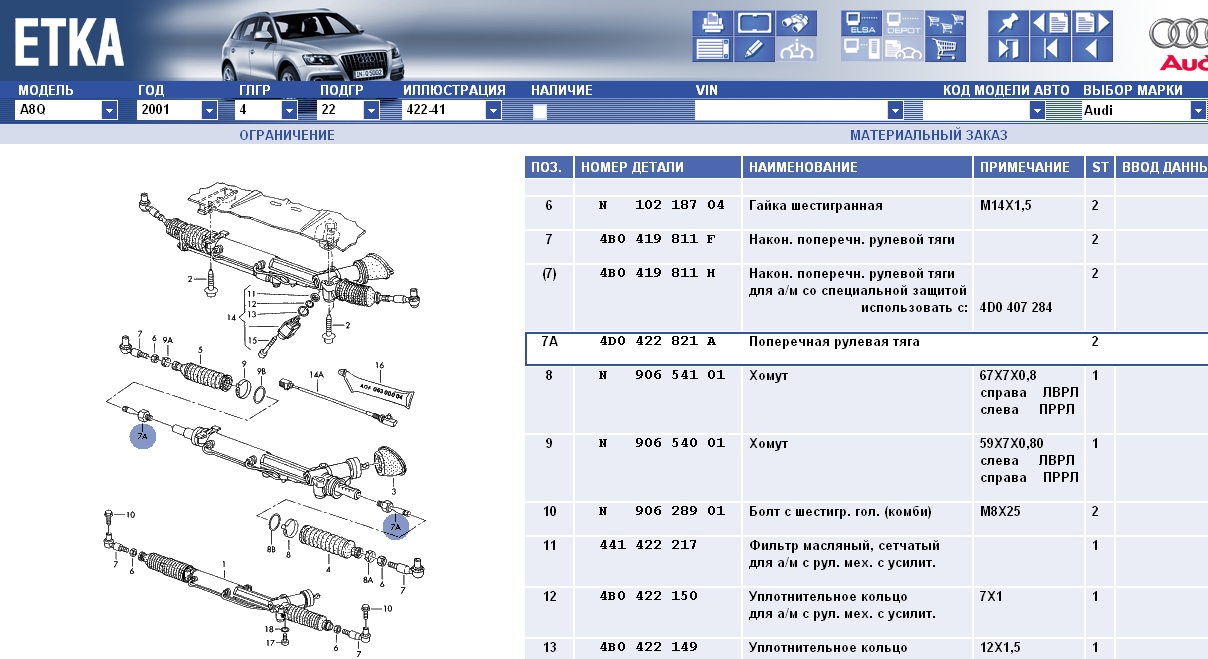
Task: Click the highlighted 7A callout near the left tie rod
Action: pyautogui.click(x=142, y=437)
